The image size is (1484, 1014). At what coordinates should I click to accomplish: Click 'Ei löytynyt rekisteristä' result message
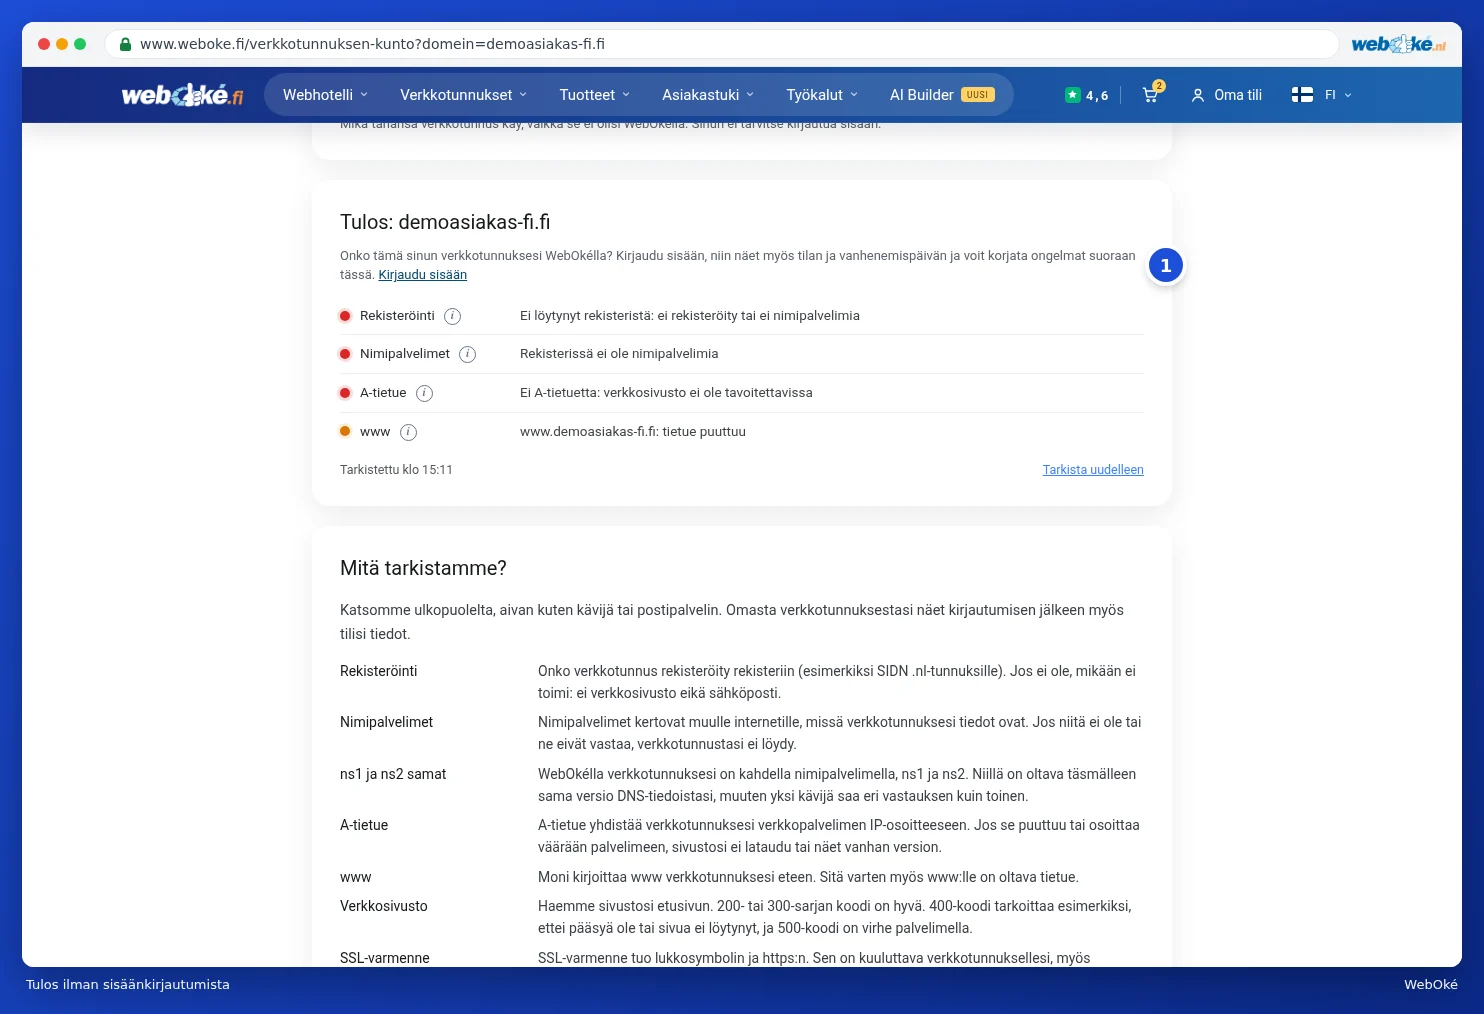click(690, 316)
